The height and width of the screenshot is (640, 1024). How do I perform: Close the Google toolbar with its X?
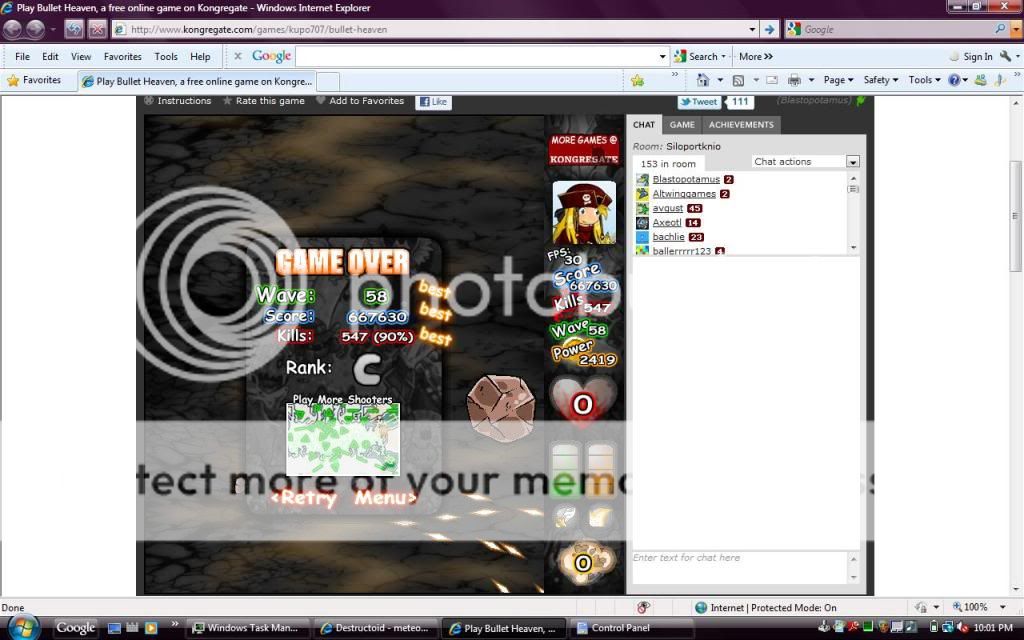click(x=238, y=56)
